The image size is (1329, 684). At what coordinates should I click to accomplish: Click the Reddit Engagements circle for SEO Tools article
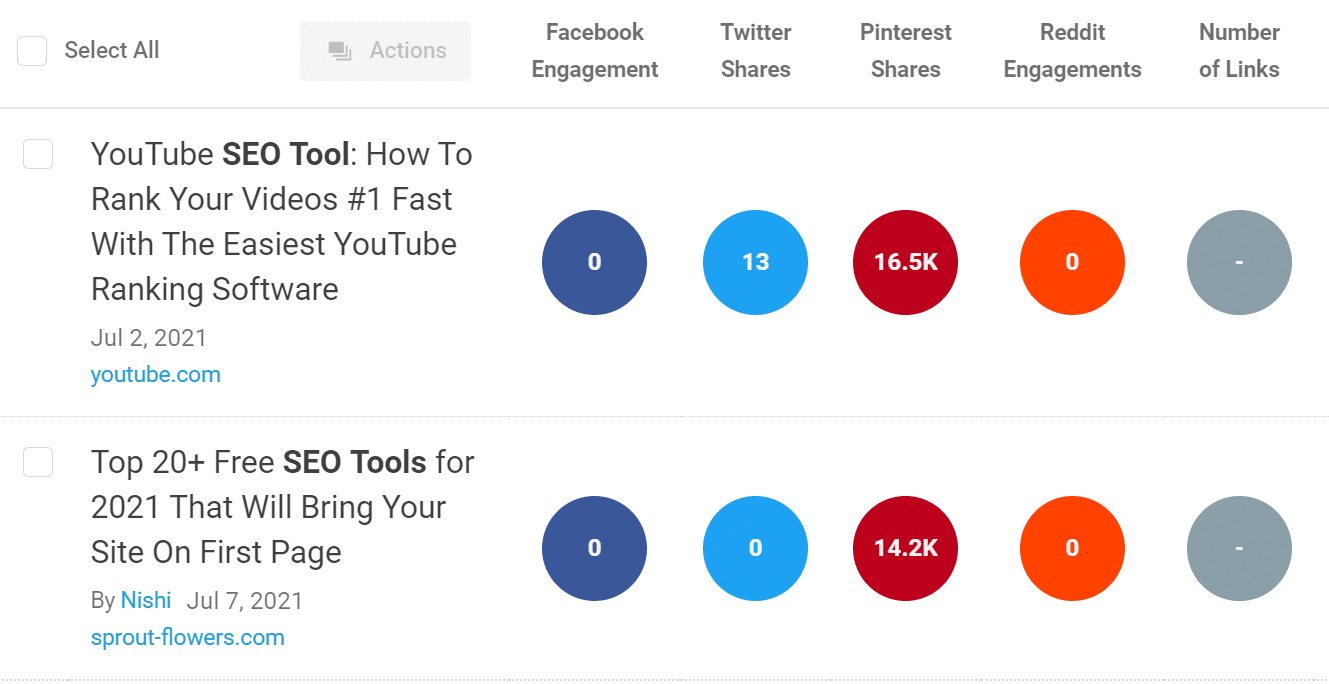[1072, 548]
